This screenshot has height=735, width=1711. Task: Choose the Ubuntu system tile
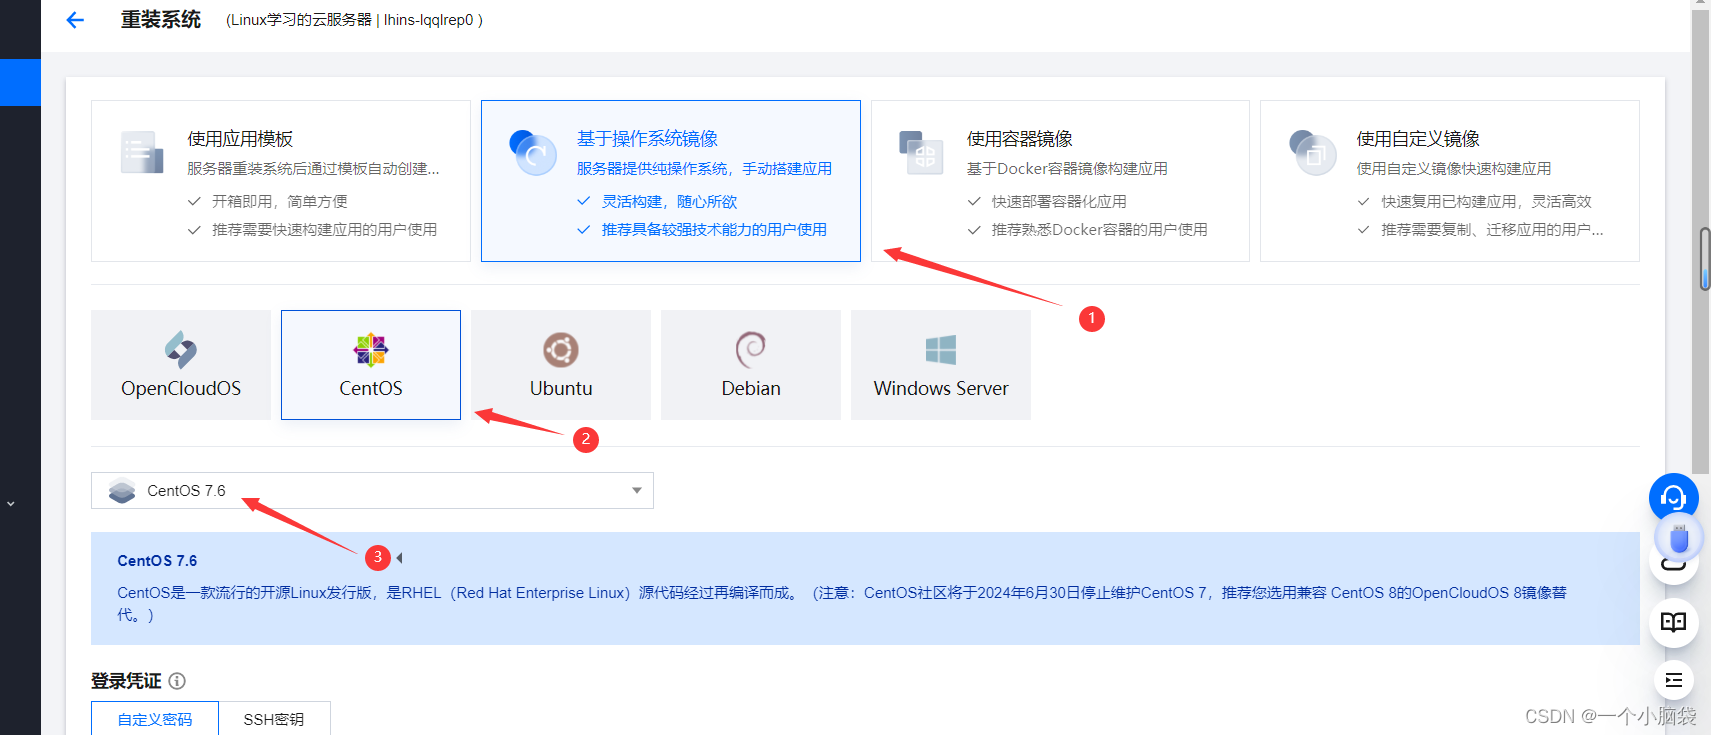[561, 365]
